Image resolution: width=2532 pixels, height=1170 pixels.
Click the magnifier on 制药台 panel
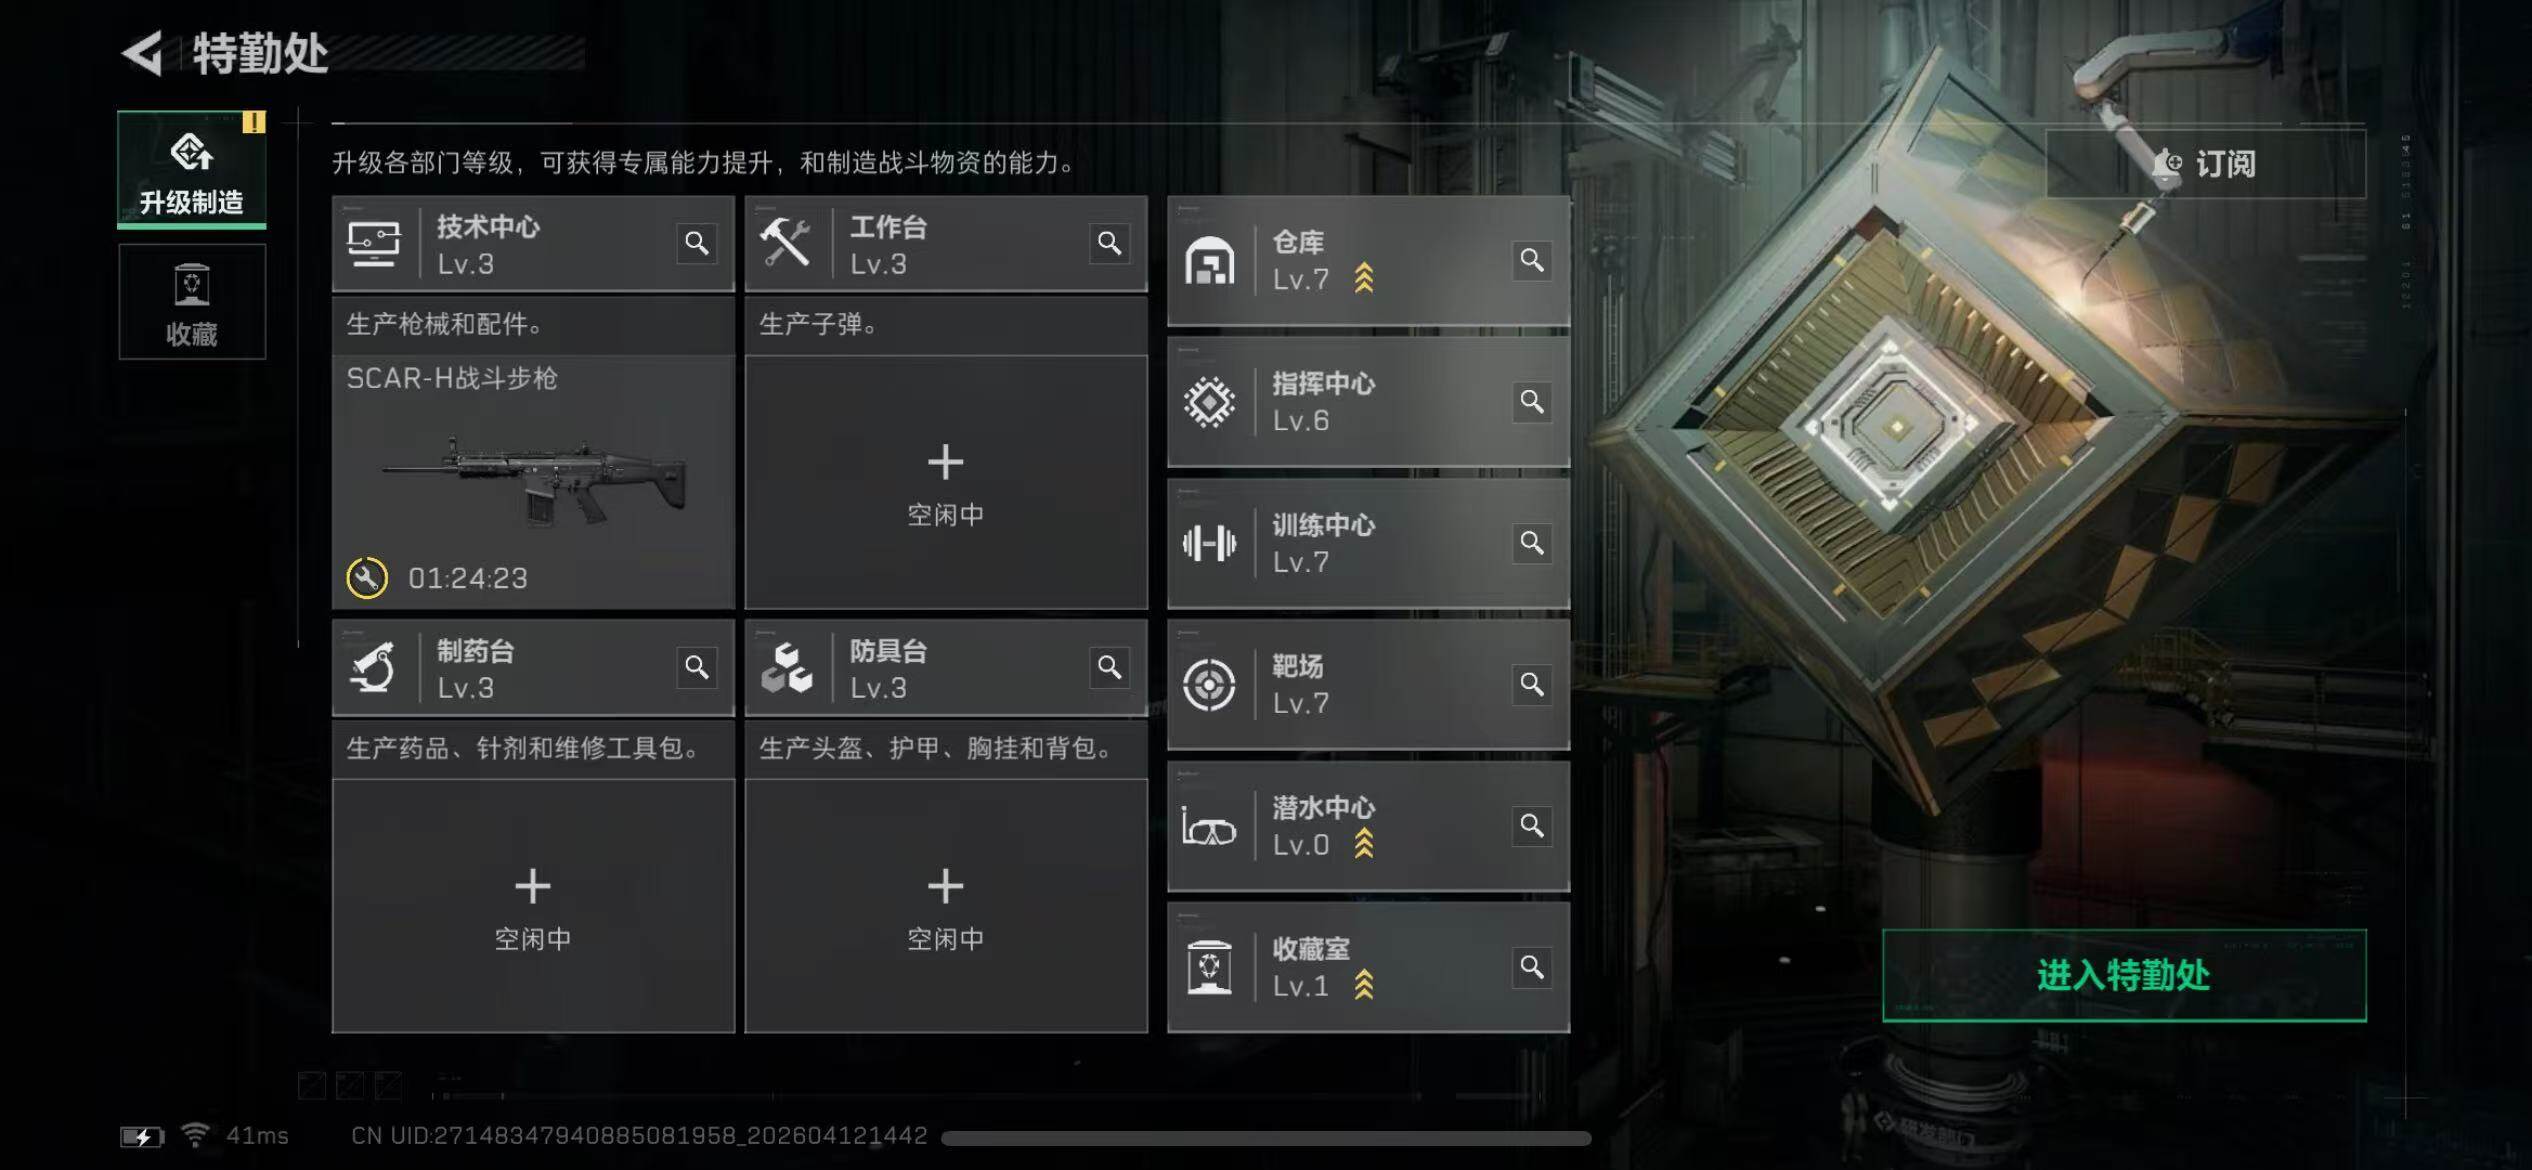pos(697,667)
